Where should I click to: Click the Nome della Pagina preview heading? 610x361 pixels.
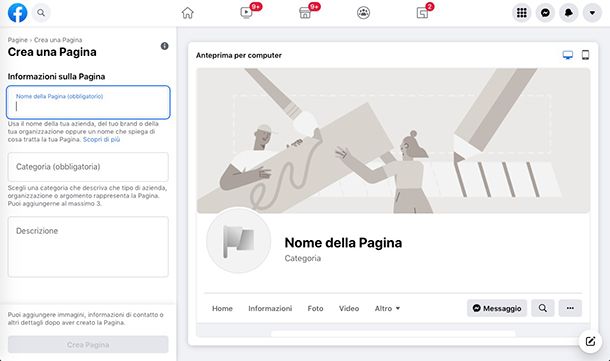point(343,242)
